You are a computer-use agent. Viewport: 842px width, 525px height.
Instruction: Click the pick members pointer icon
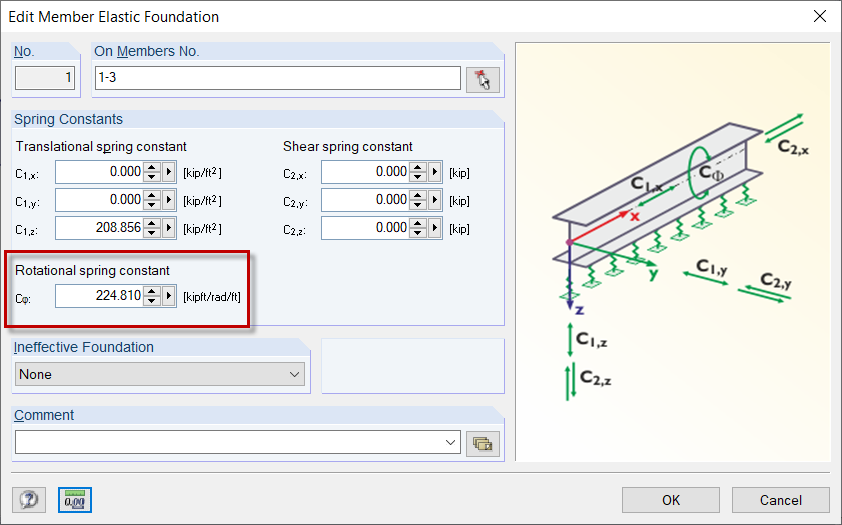coord(482,80)
